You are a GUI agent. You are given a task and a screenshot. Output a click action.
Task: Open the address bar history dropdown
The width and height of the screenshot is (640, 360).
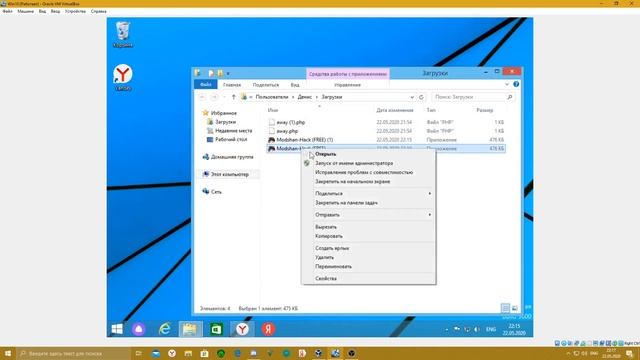tap(412, 97)
